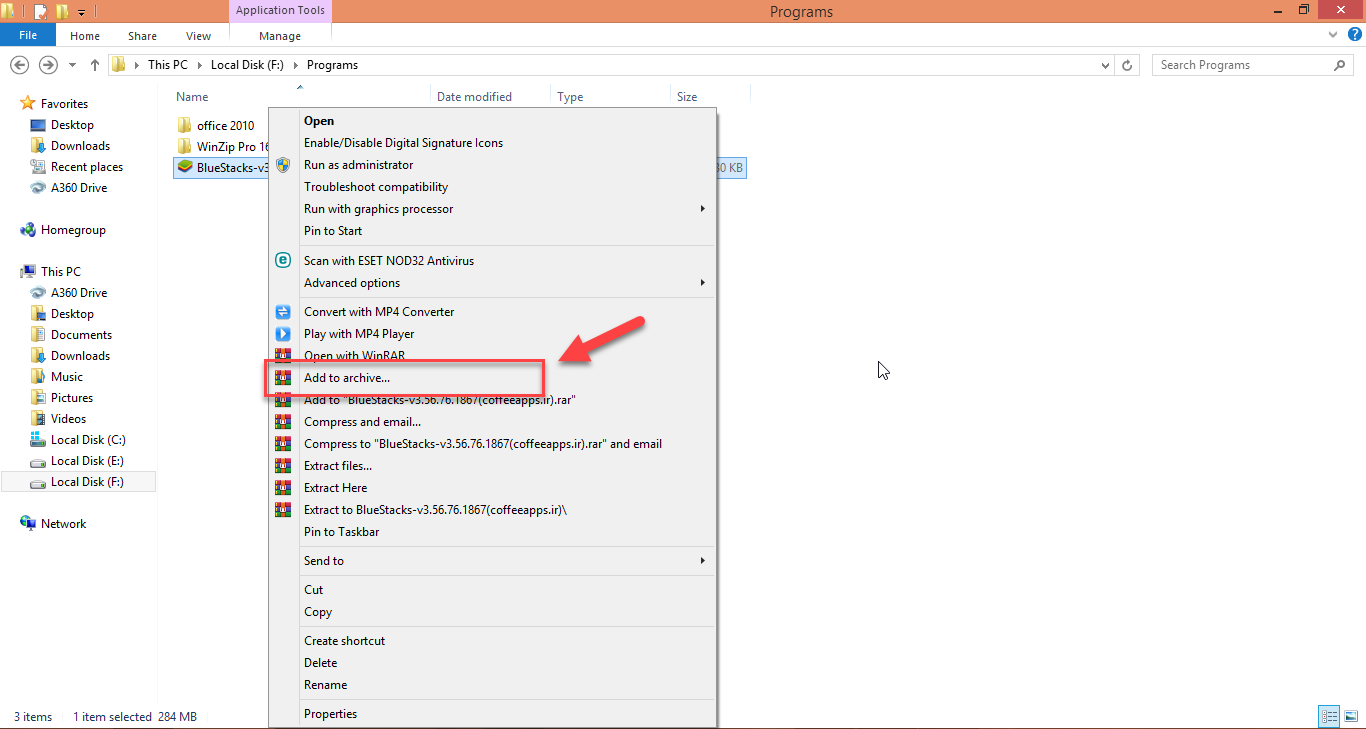Click the Back navigation arrow
This screenshot has width=1366, height=729.
19,65
